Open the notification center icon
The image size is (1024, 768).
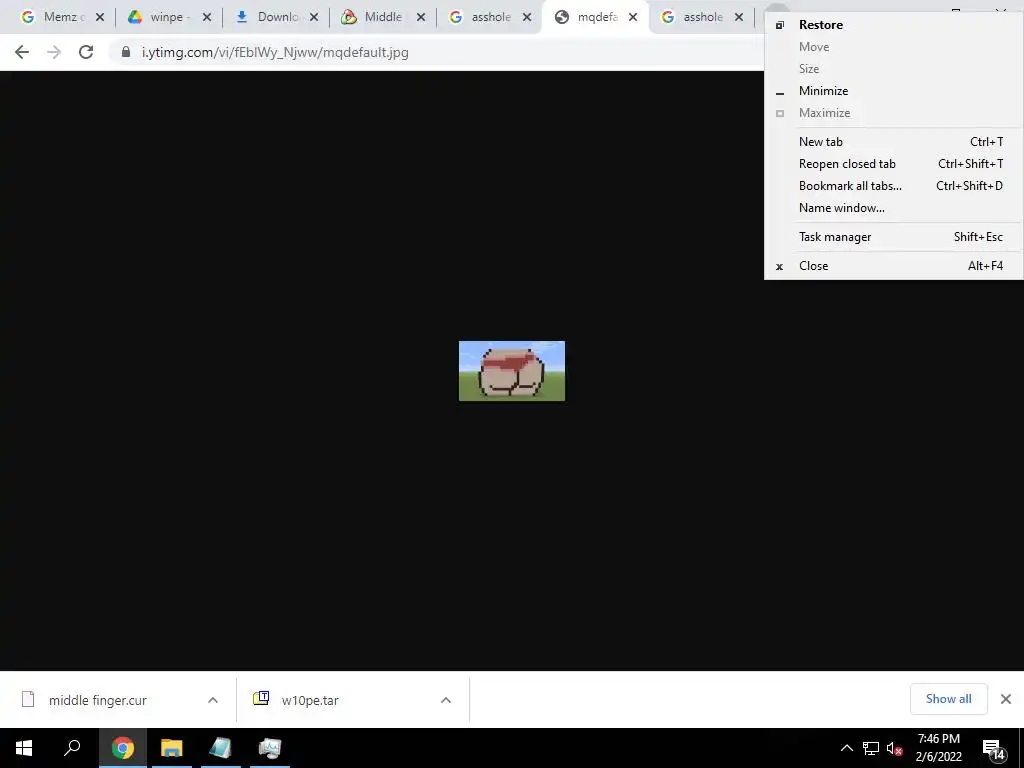993,750
